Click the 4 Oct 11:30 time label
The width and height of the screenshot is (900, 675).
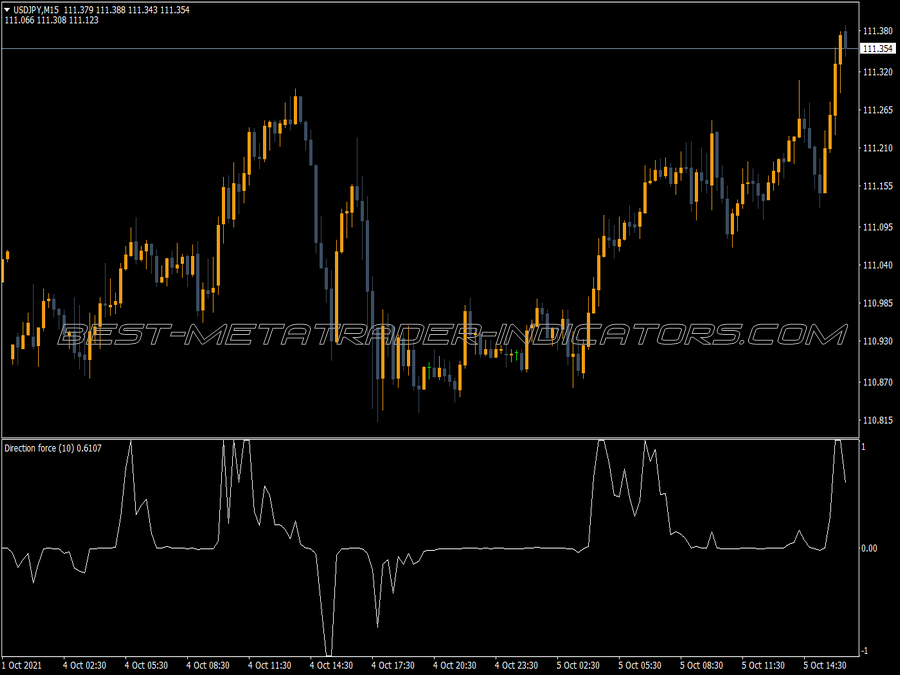pyautogui.click(x=270, y=666)
